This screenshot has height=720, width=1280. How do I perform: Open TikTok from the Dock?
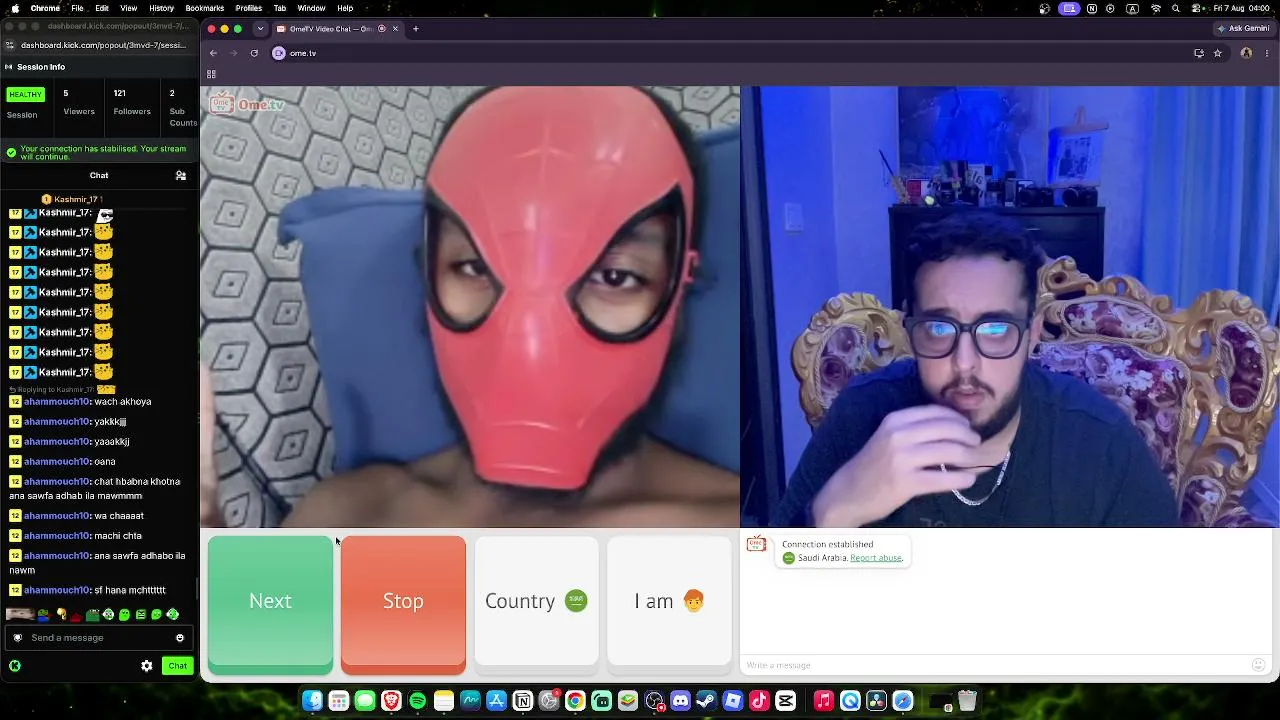tap(759, 701)
